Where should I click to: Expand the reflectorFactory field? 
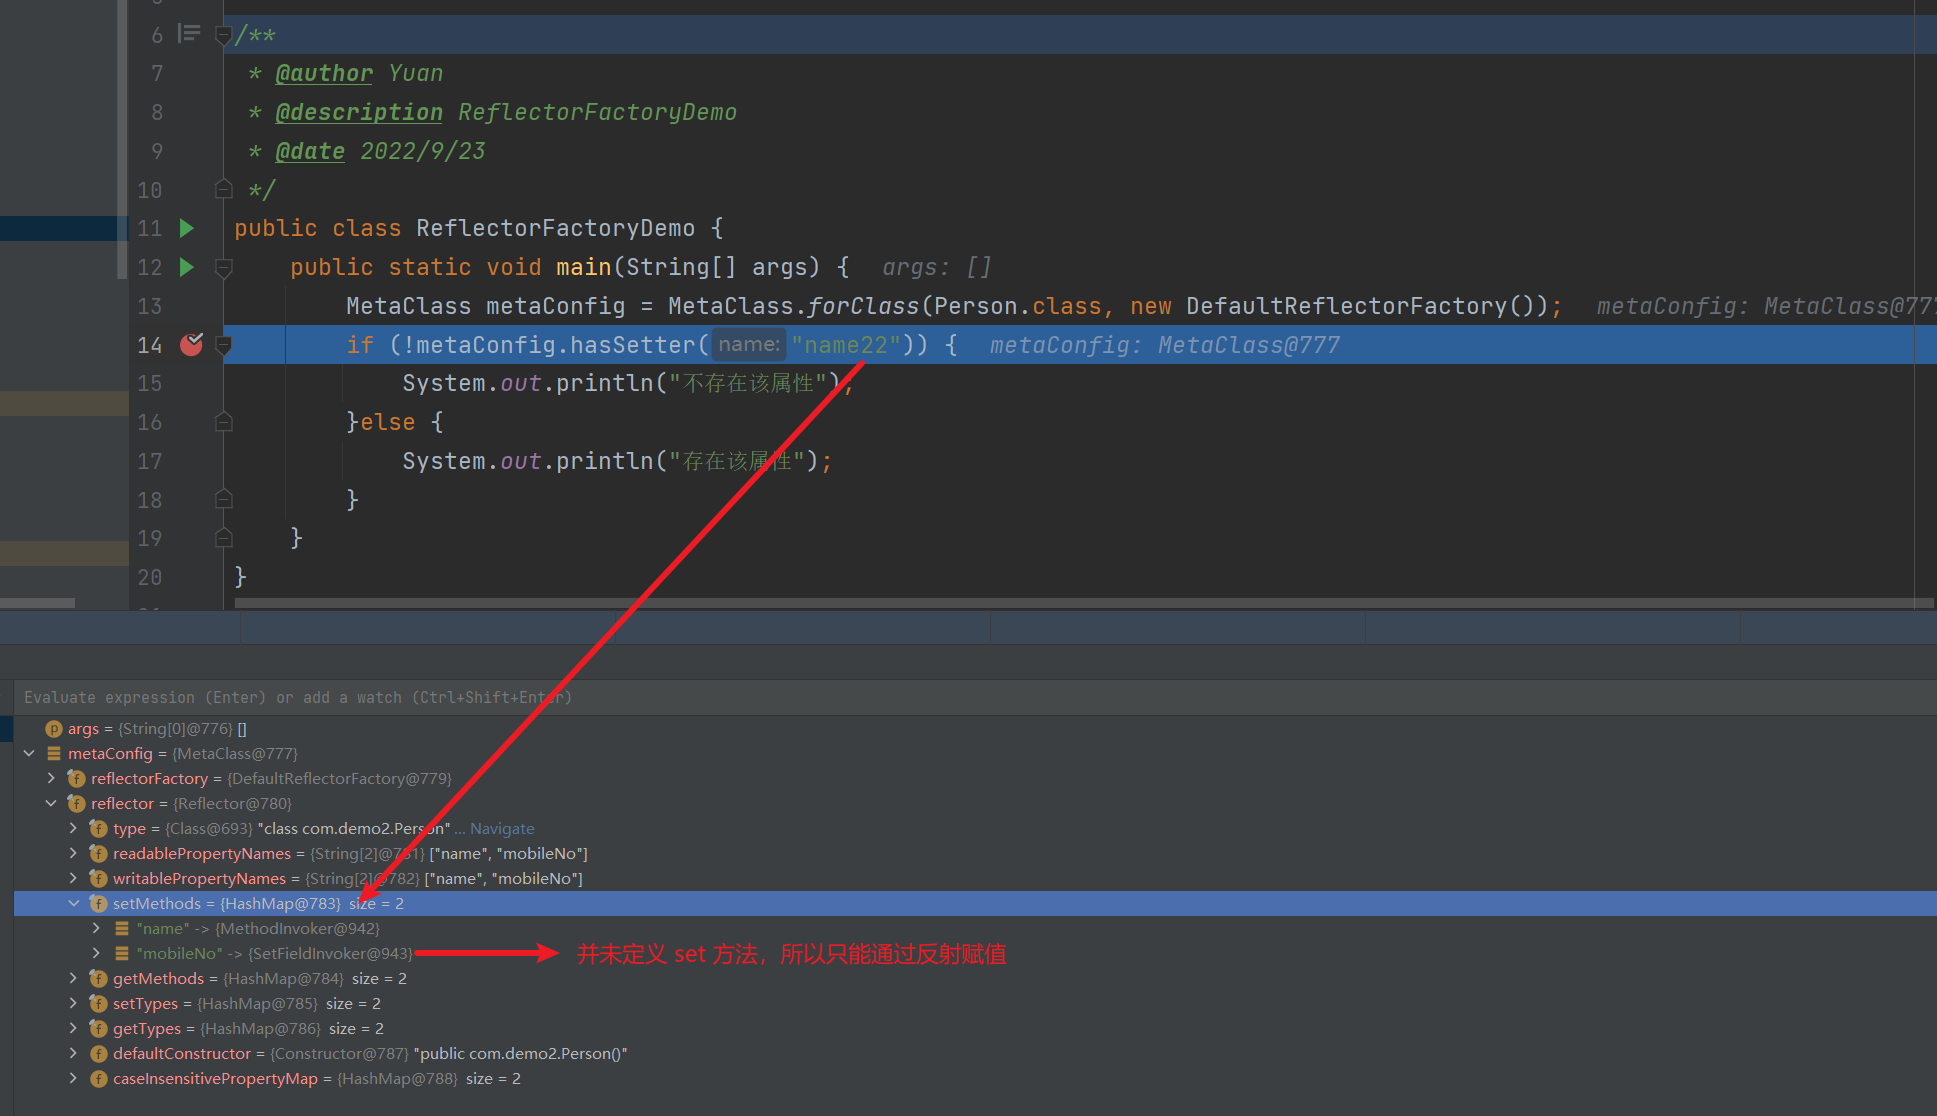51,778
